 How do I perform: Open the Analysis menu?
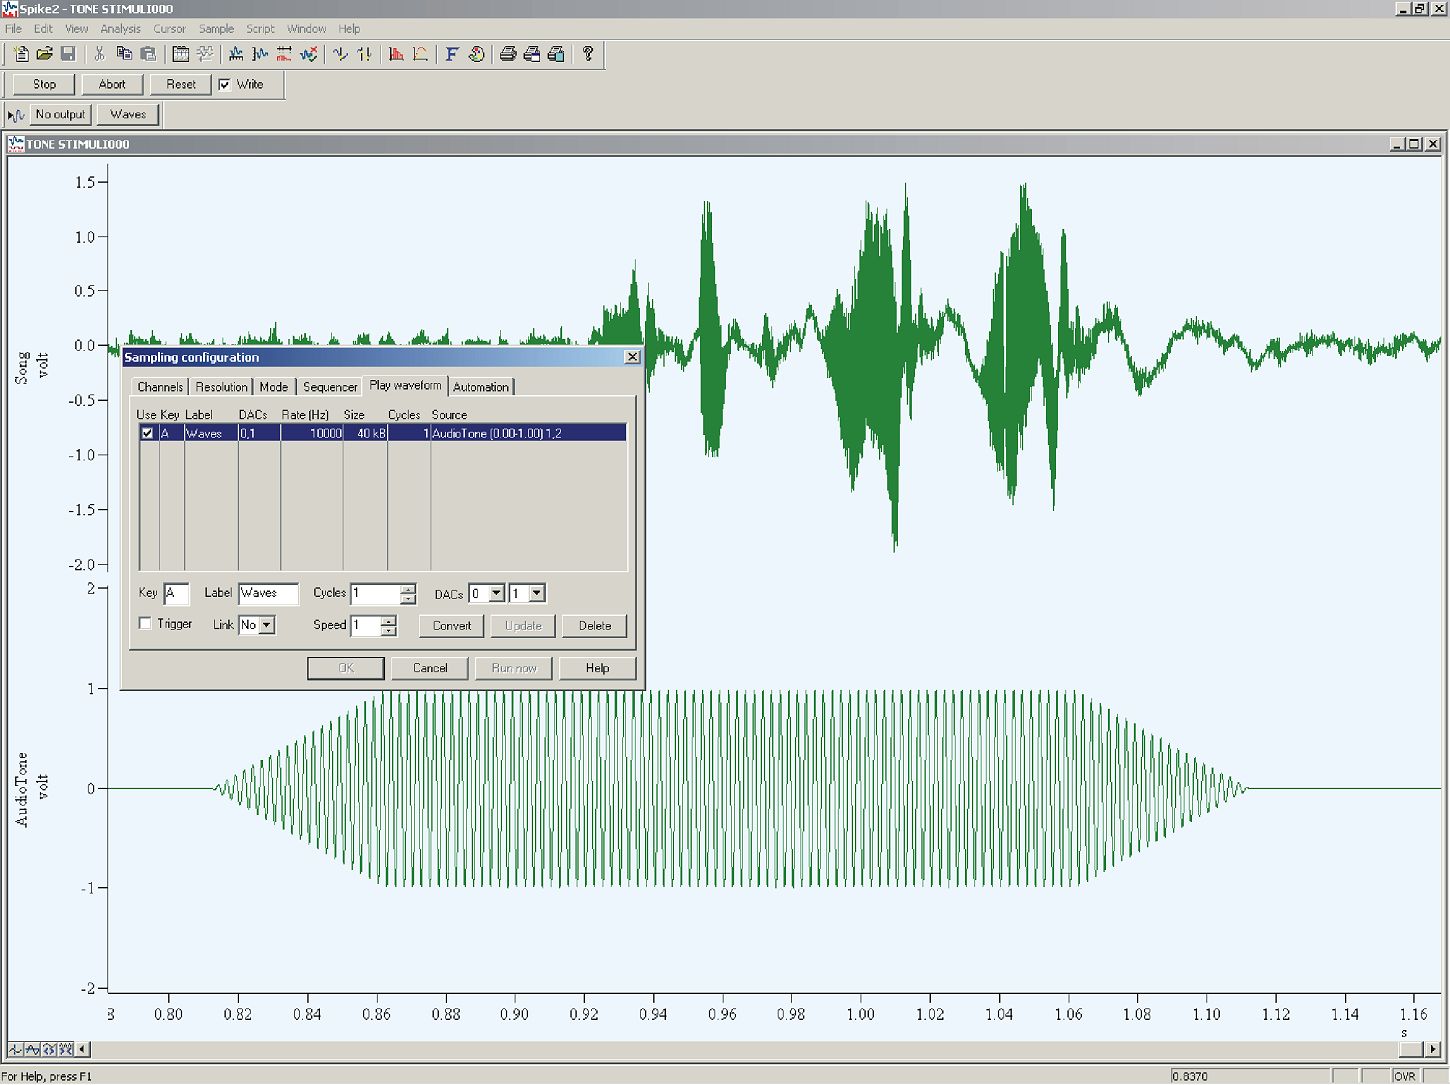(x=120, y=28)
